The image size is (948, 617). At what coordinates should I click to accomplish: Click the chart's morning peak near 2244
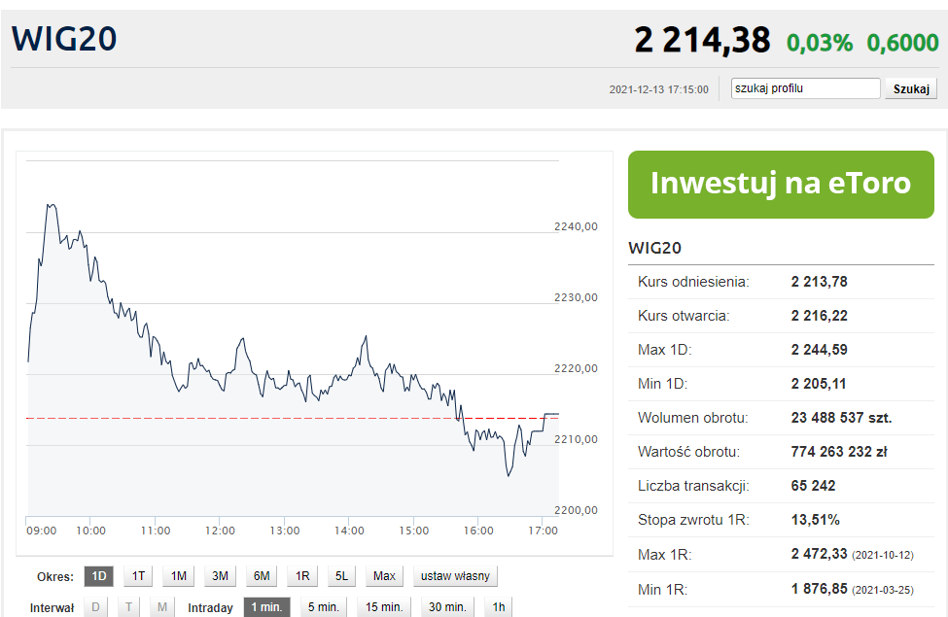click(51, 205)
